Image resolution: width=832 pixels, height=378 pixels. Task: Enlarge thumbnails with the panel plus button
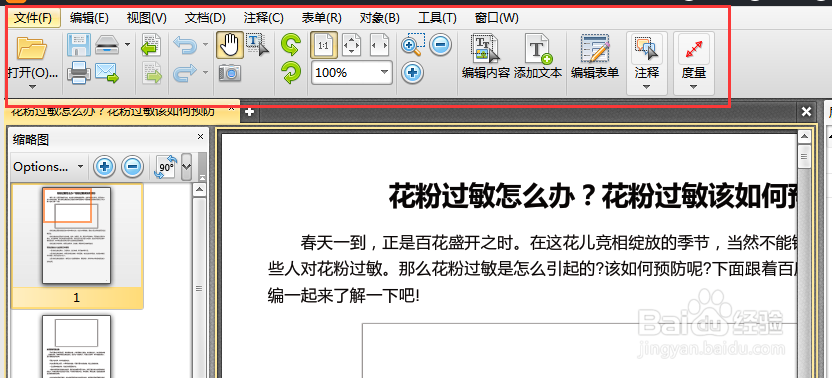pos(104,167)
